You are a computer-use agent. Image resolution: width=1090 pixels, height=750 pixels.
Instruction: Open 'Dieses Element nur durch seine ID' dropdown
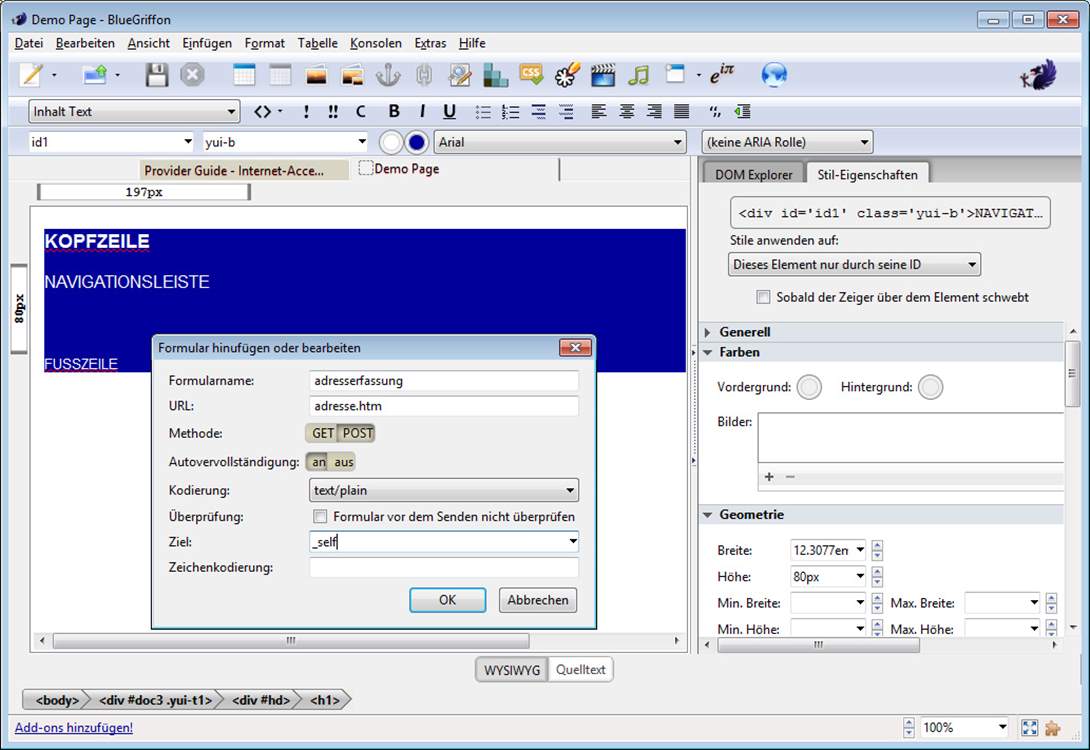[854, 264]
